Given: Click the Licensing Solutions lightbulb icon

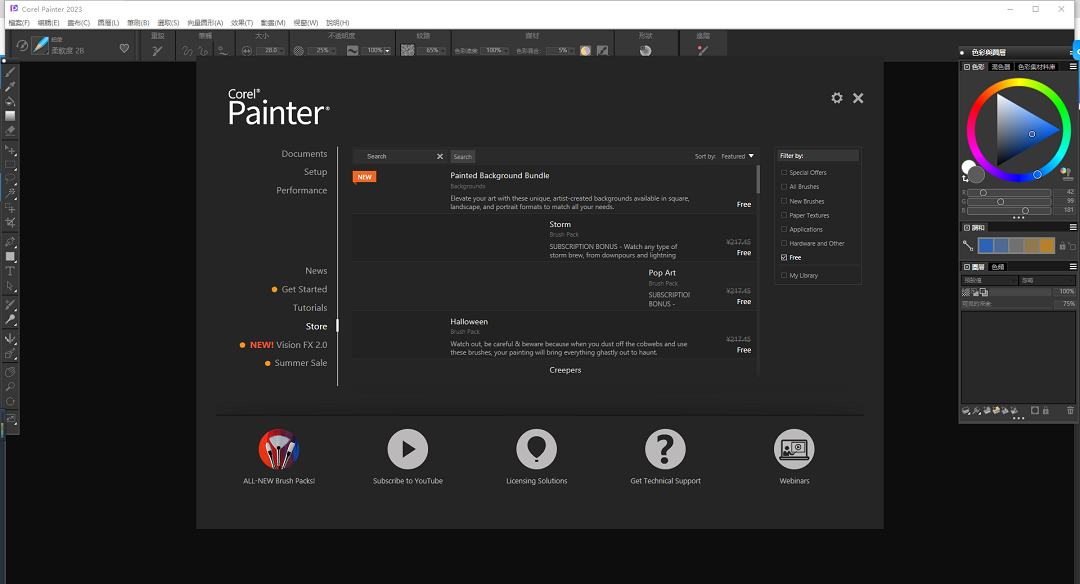Looking at the screenshot, I should coord(537,450).
